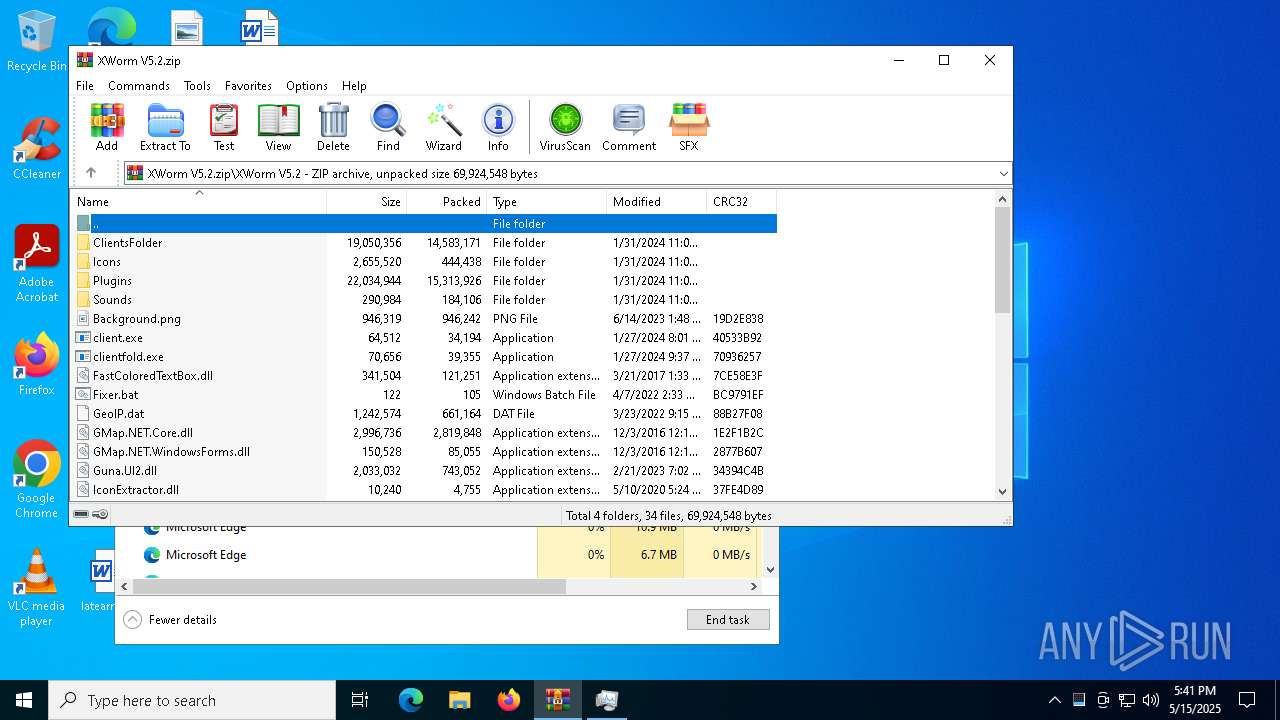
Task: Go up one folder level arrow
Action: click(91, 173)
